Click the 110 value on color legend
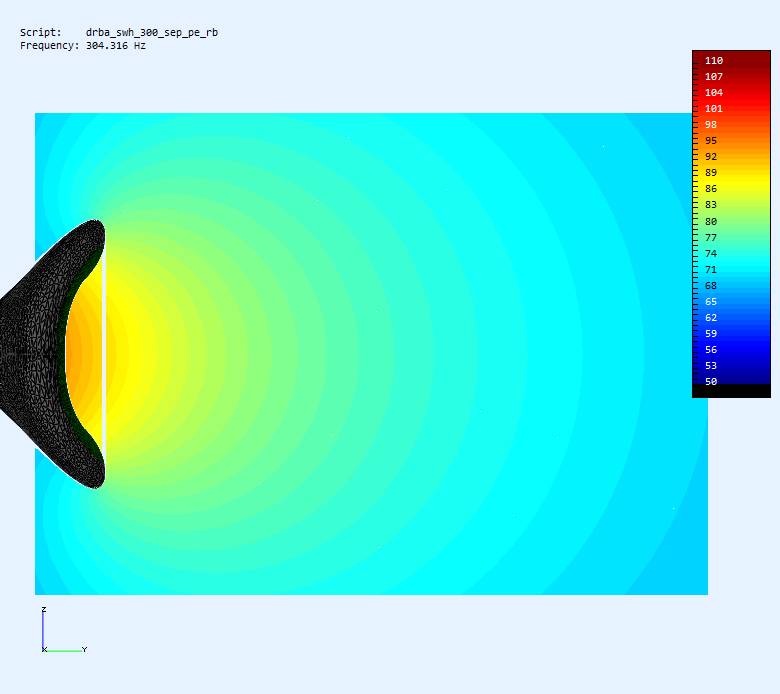780x694 pixels. coord(714,61)
